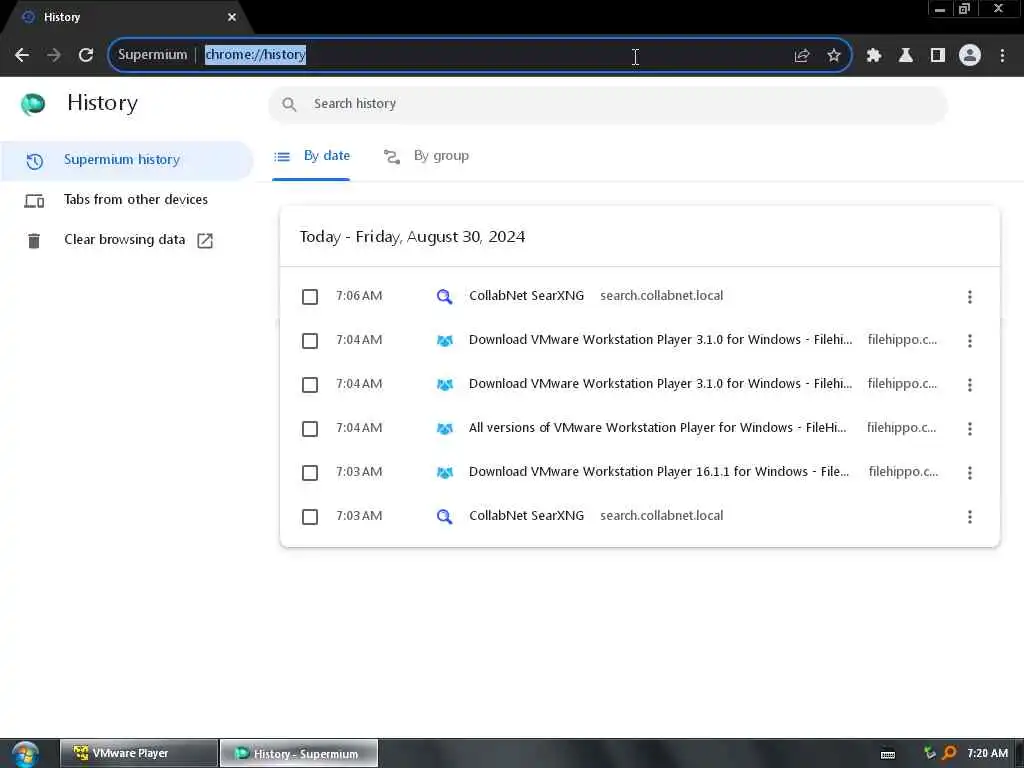Click the keyboard icon in system tray
Viewport: 1024px width, 768px height.
click(888, 754)
